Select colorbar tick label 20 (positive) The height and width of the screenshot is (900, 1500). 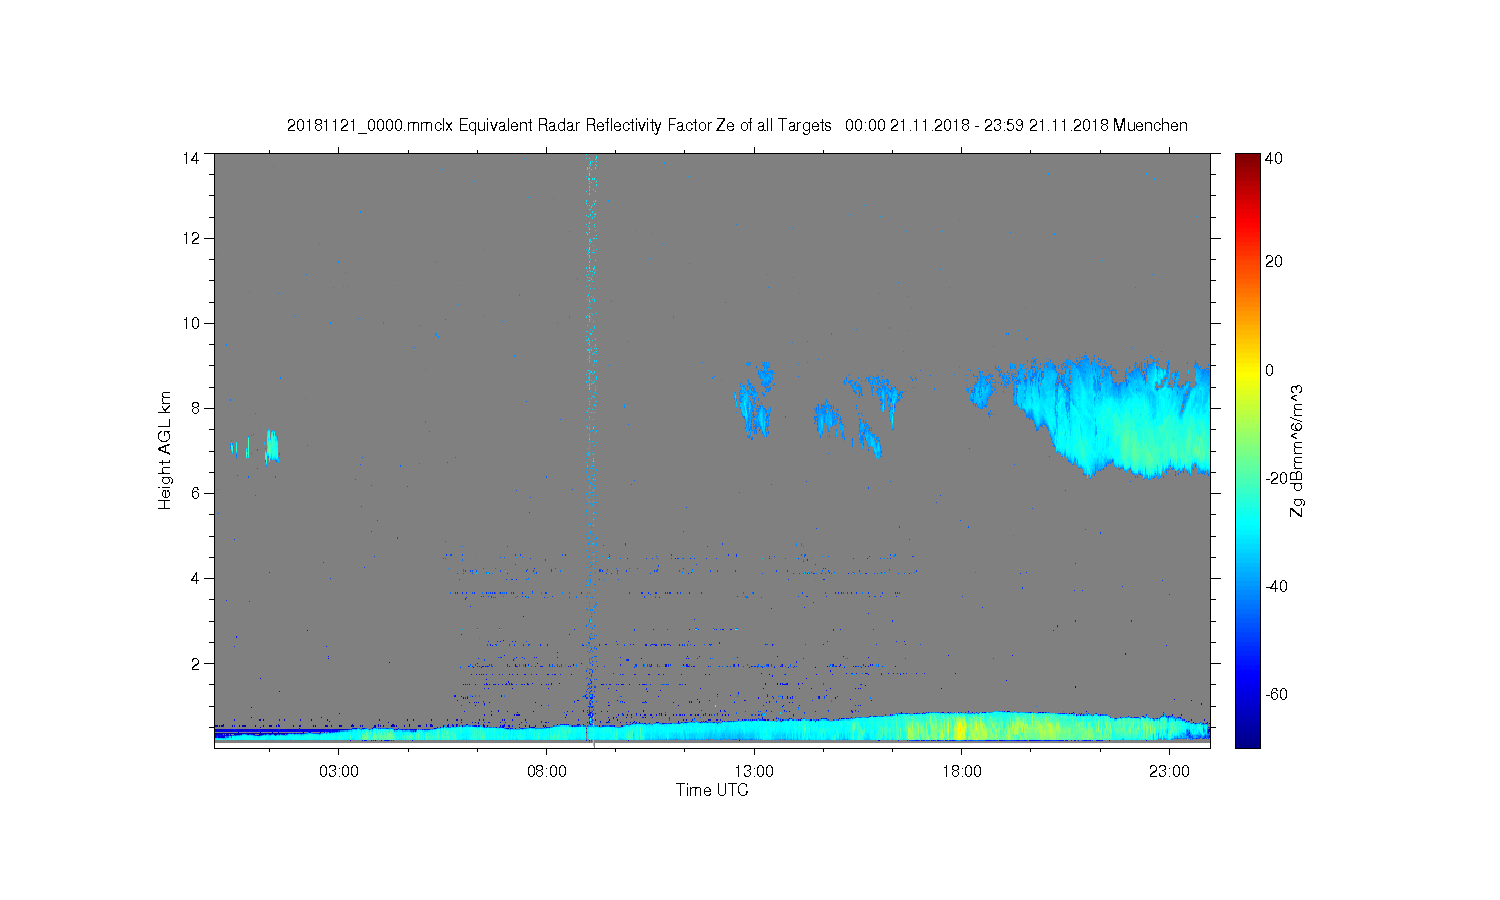coord(1274,262)
